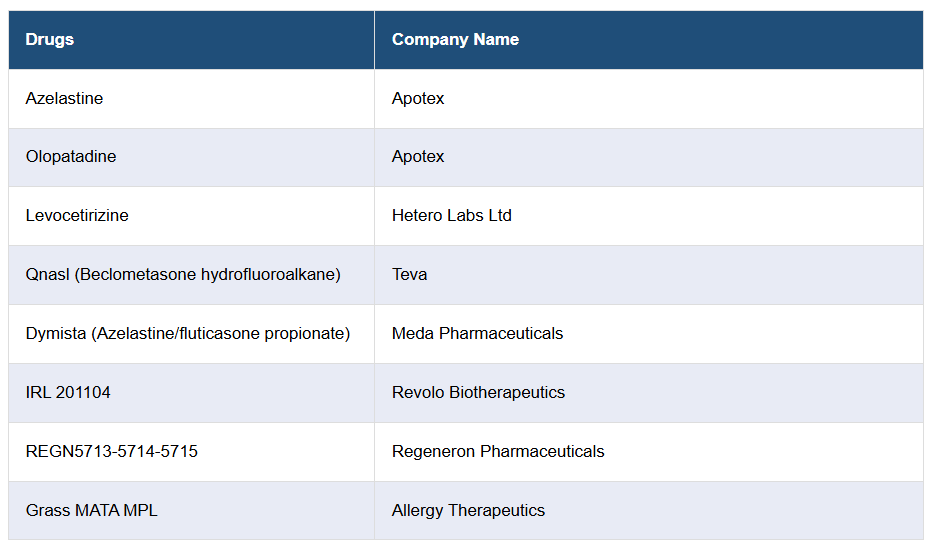This screenshot has width=928, height=547.
Task: Click the IRL 201104 drug cell
Action: click(68, 392)
